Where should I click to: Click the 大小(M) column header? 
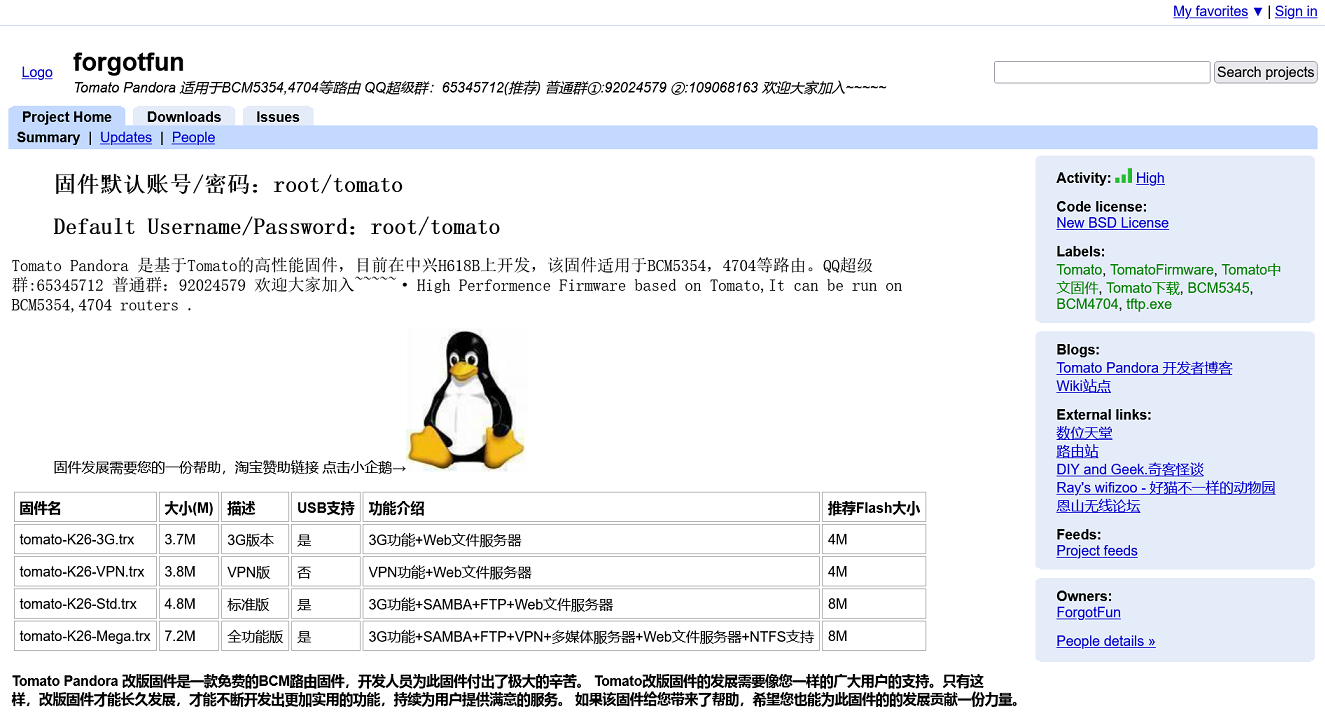pos(189,508)
